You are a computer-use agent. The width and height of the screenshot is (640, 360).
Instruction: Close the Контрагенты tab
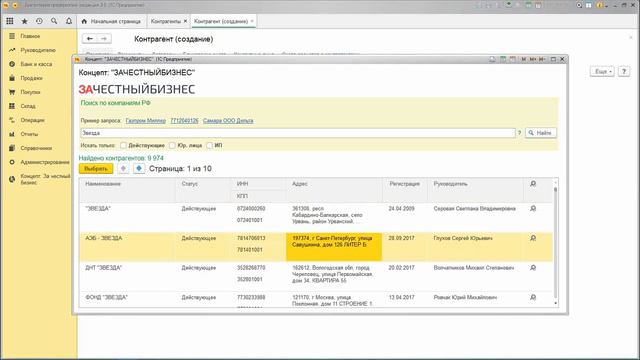pyautogui.click(x=185, y=21)
